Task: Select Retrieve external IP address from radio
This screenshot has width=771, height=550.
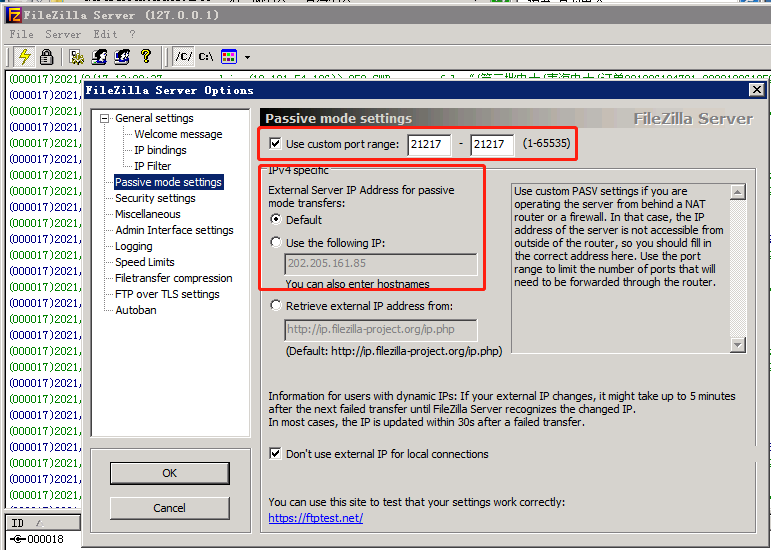Action: pyautogui.click(x=276, y=306)
